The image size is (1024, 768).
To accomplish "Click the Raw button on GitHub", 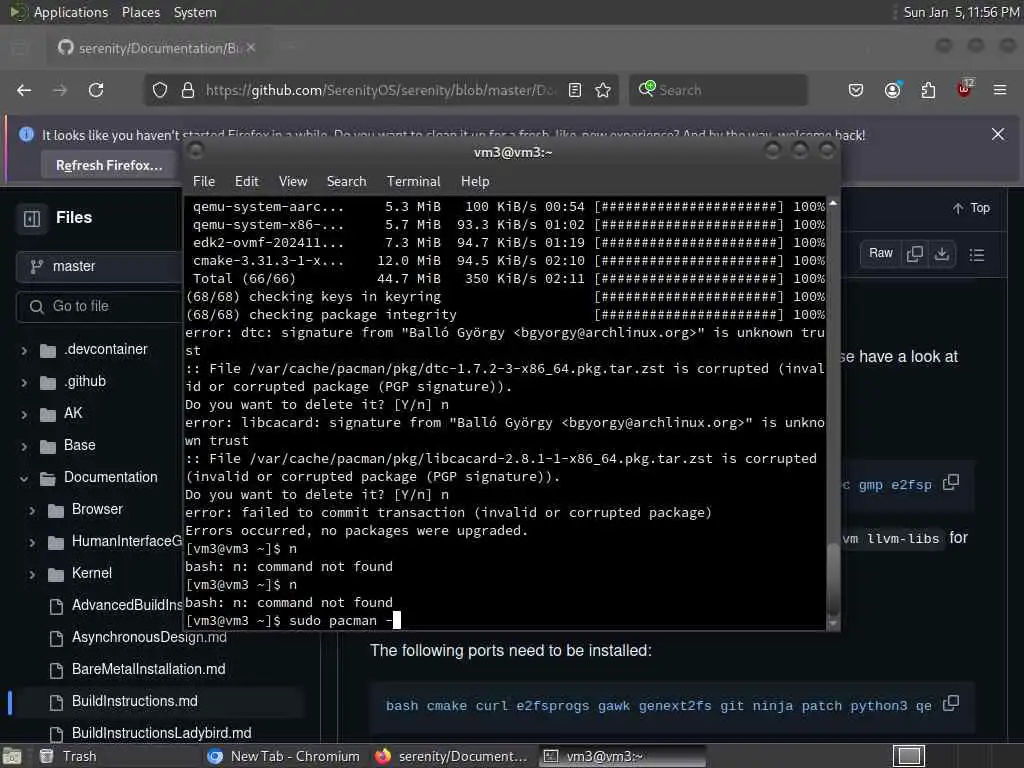I will (880, 253).
